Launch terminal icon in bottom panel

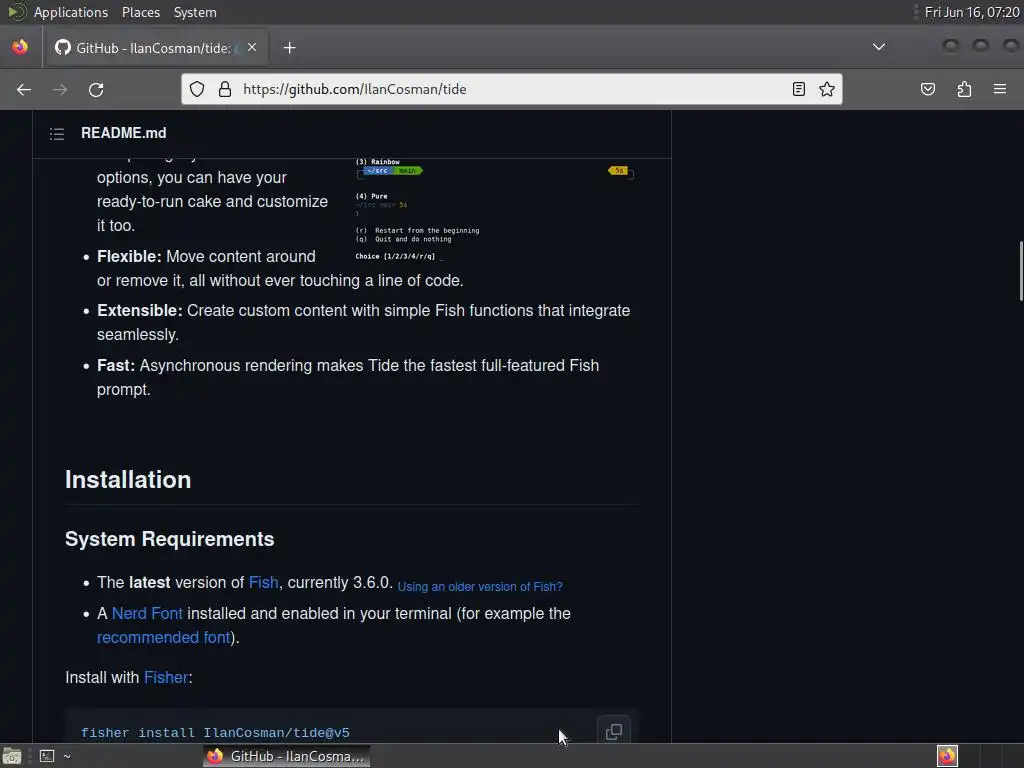[x=47, y=756]
